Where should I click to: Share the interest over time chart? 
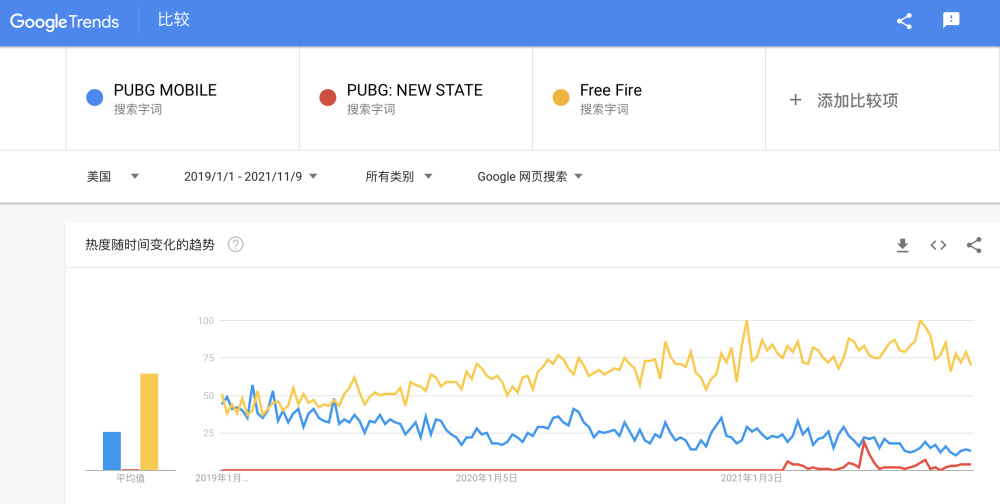pyautogui.click(x=974, y=245)
